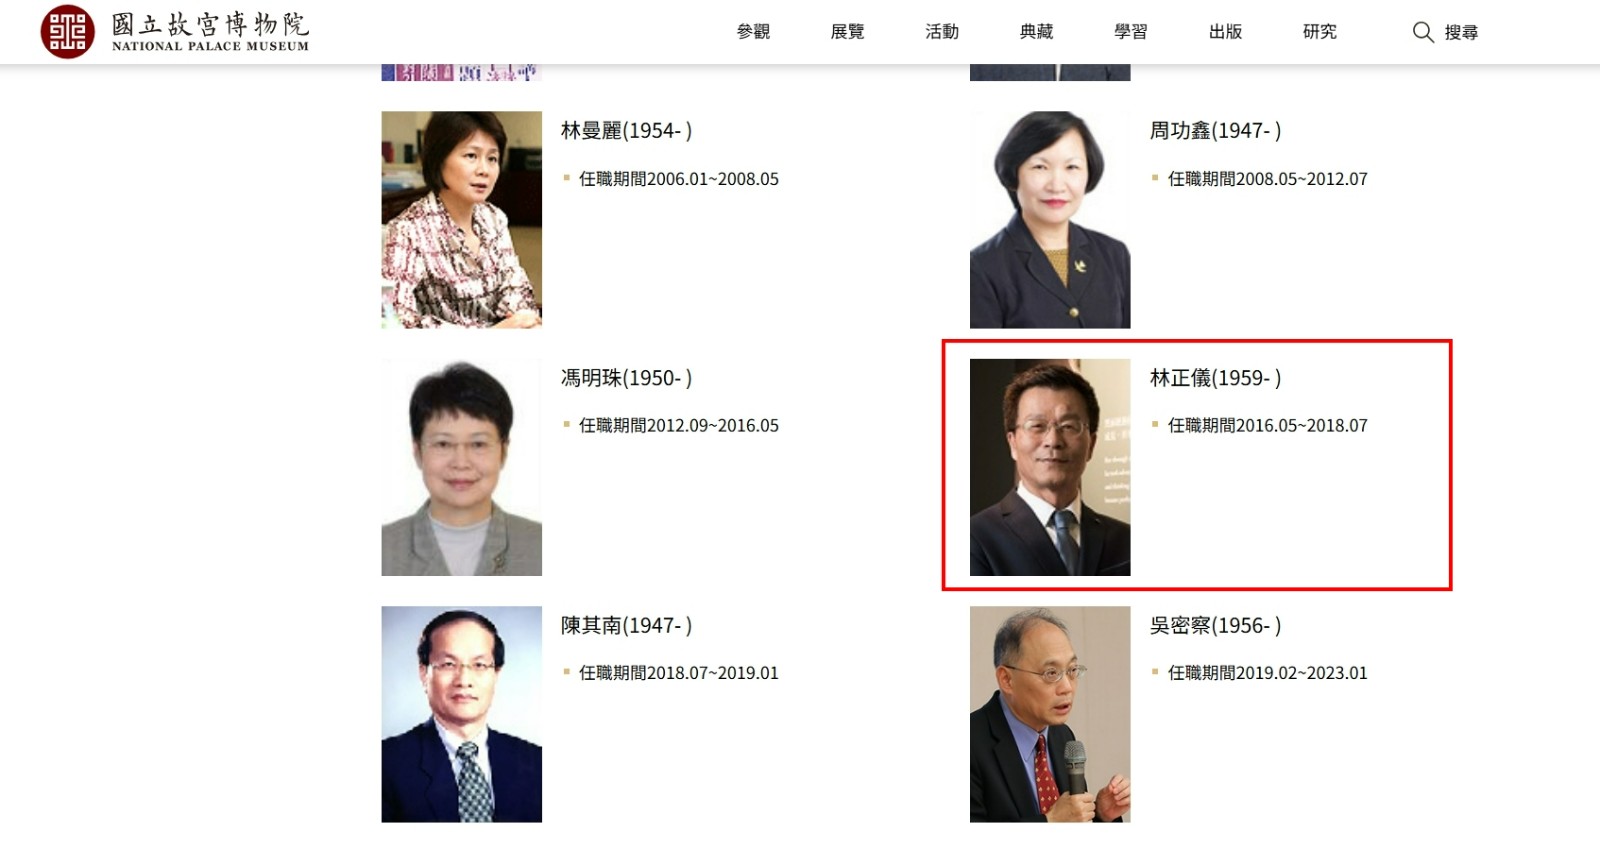Select the 吳密察 portrait photo

(1050, 714)
